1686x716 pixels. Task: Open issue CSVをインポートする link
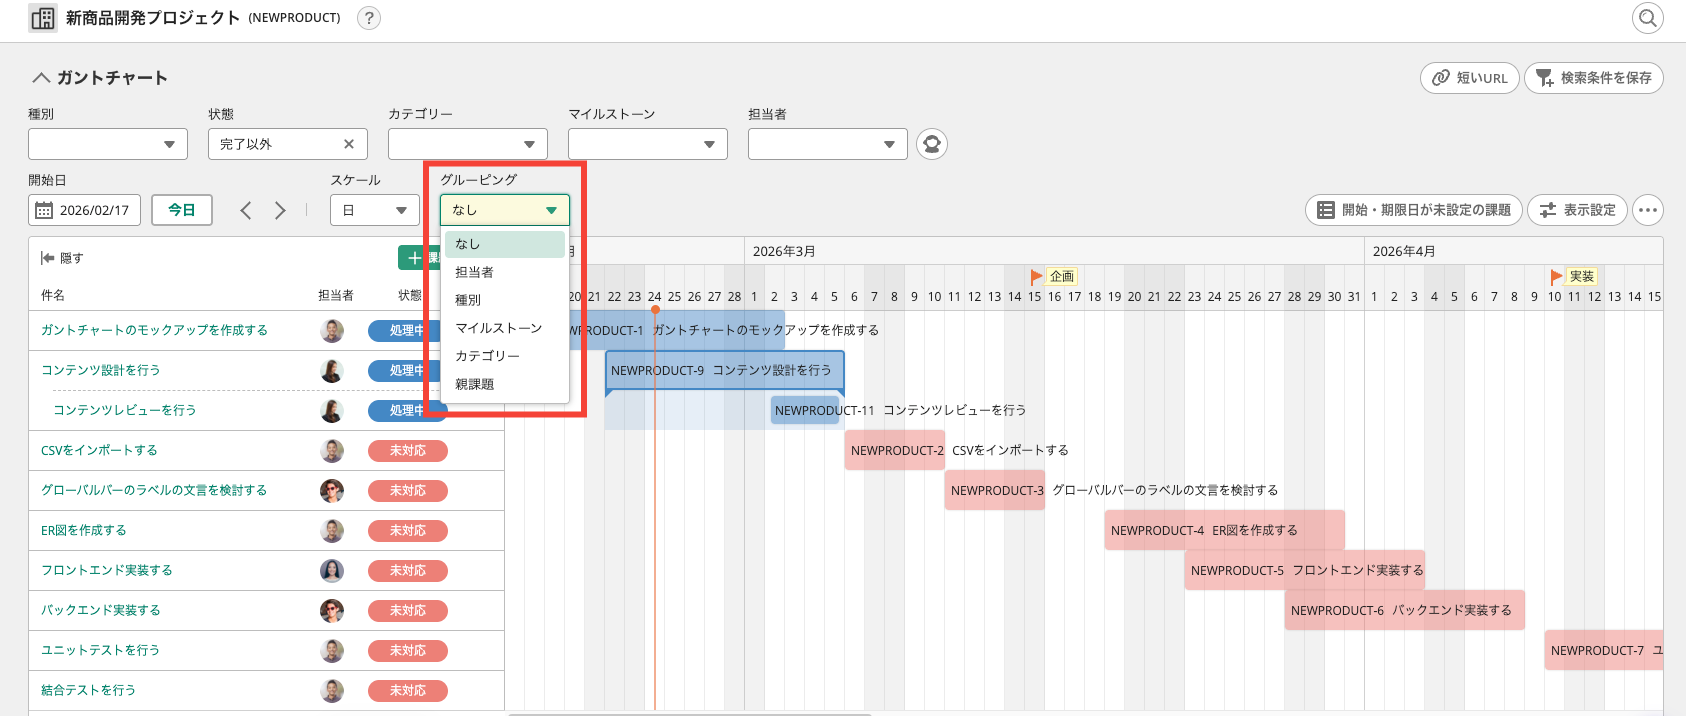coord(99,450)
